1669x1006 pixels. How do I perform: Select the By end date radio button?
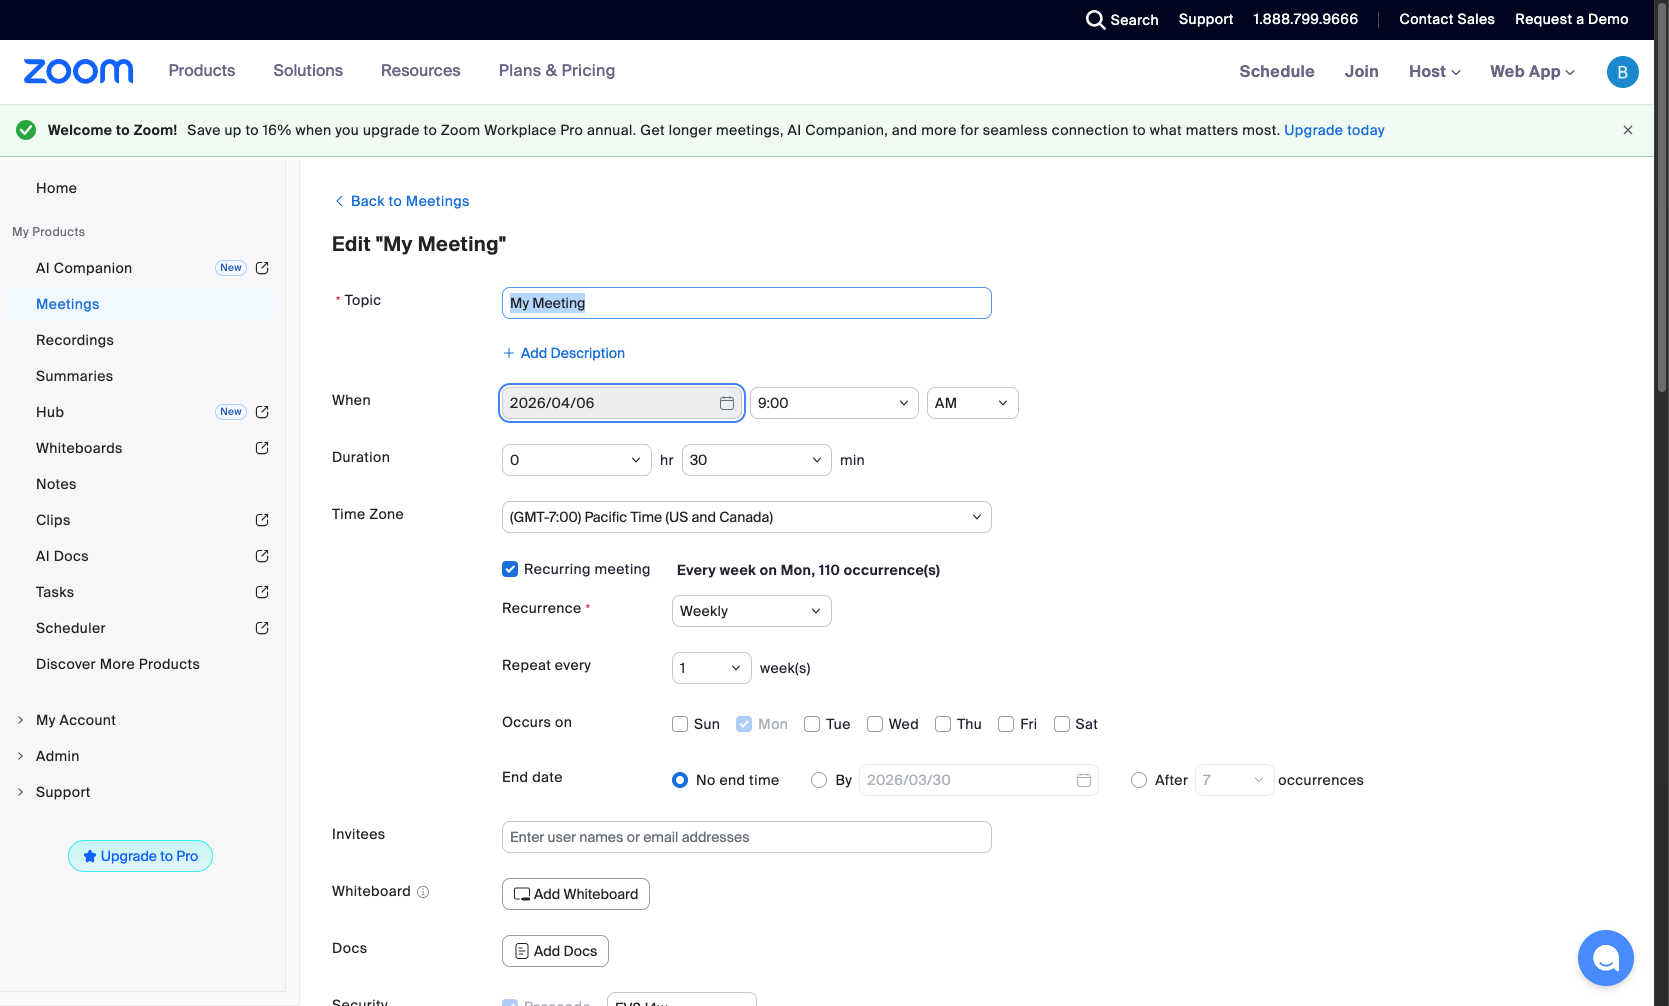(819, 780)
